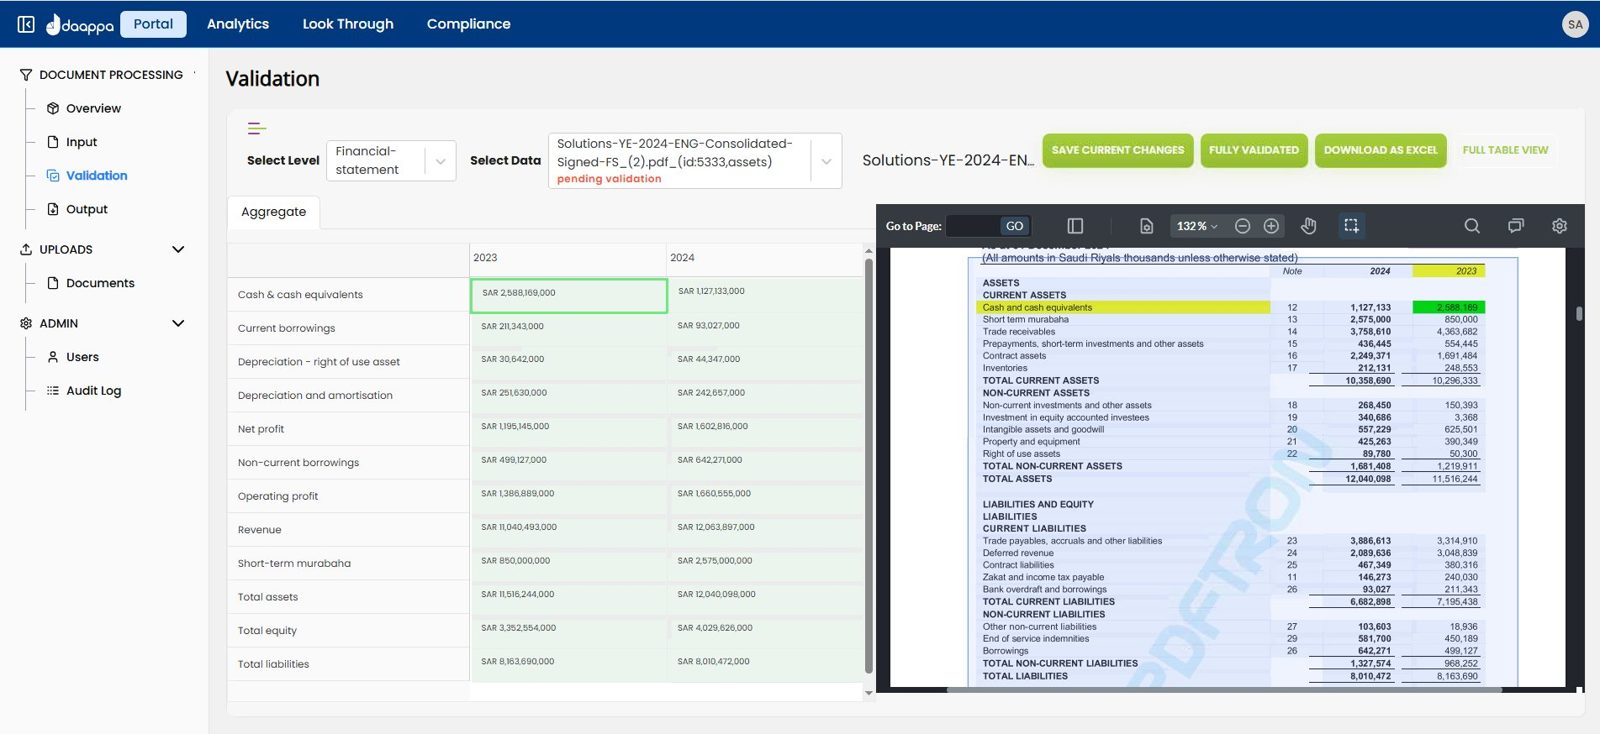Open Input in the sidebar
This screenshot has height=734, width=1600.
[x=81, y=142]
